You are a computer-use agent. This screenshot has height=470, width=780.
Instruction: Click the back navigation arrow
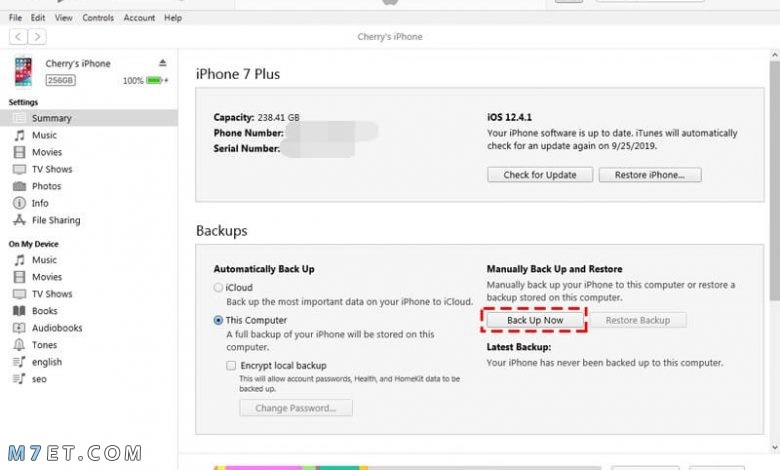[18, 36]
